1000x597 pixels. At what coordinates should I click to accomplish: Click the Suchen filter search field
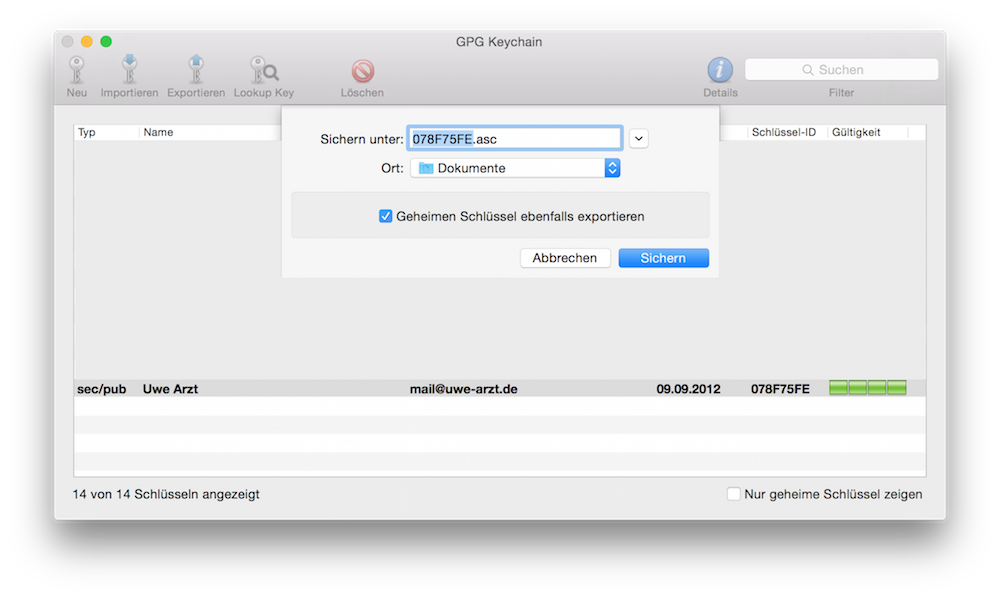pos(841,70)
